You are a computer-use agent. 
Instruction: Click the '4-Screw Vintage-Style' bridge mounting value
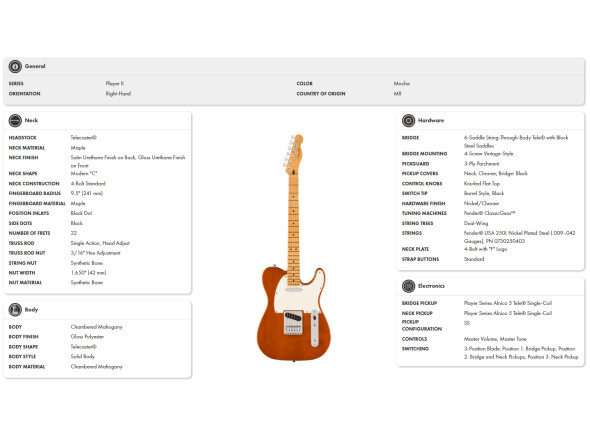[x=488, y=154]
